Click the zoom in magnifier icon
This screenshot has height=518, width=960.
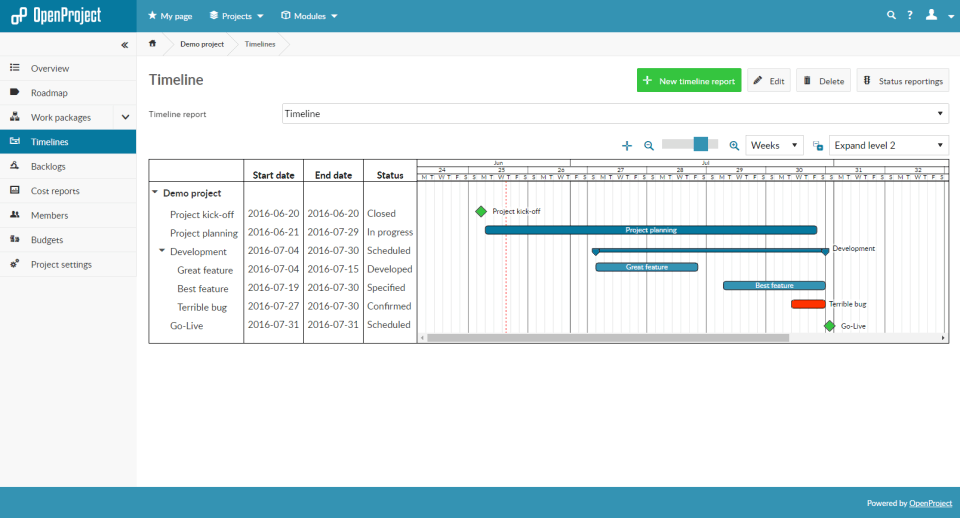point(734,146)
